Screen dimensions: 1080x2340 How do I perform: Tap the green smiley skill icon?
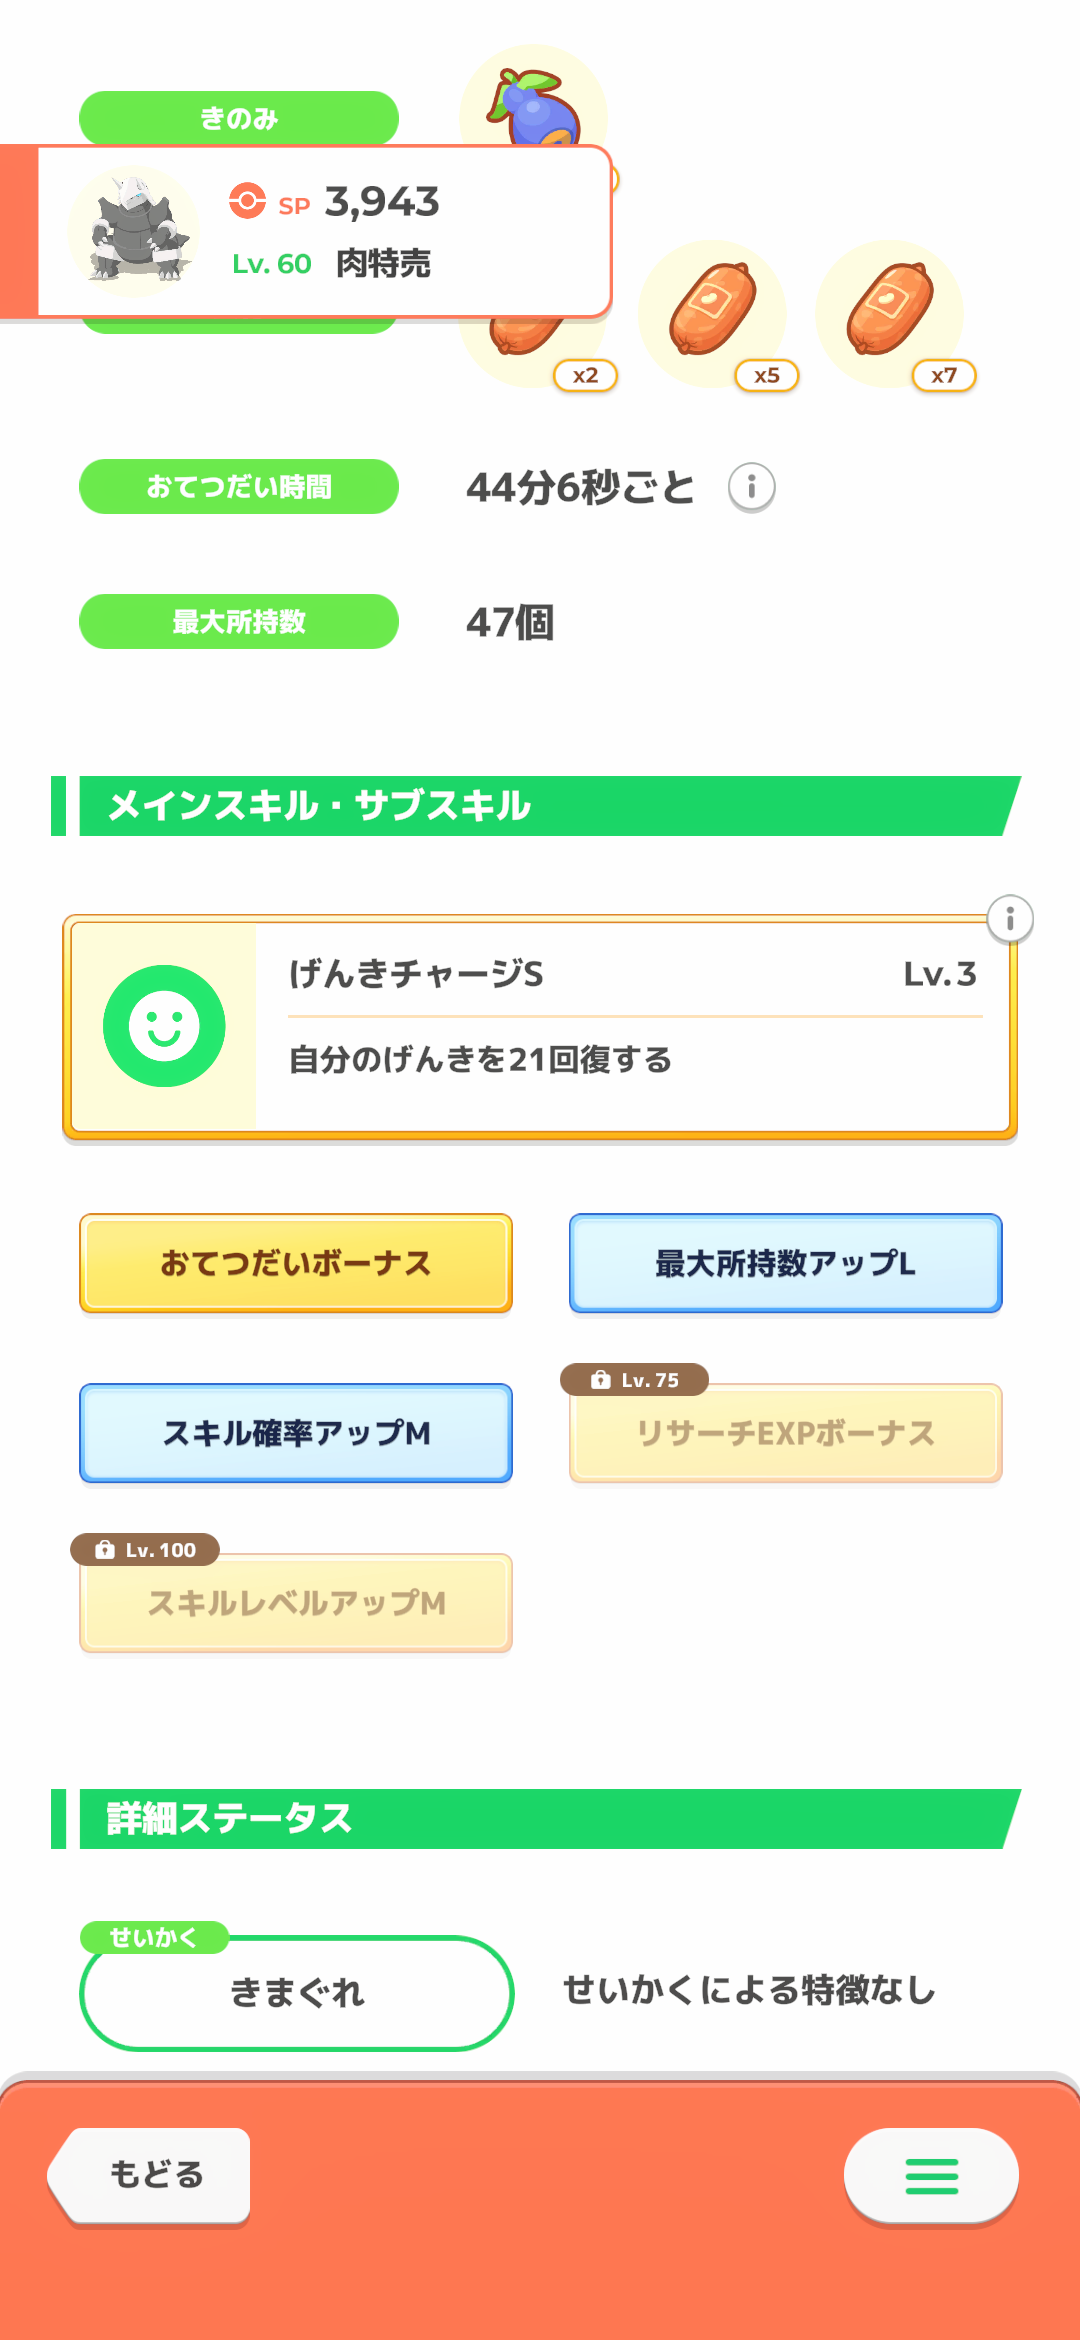coord(164,1026)
